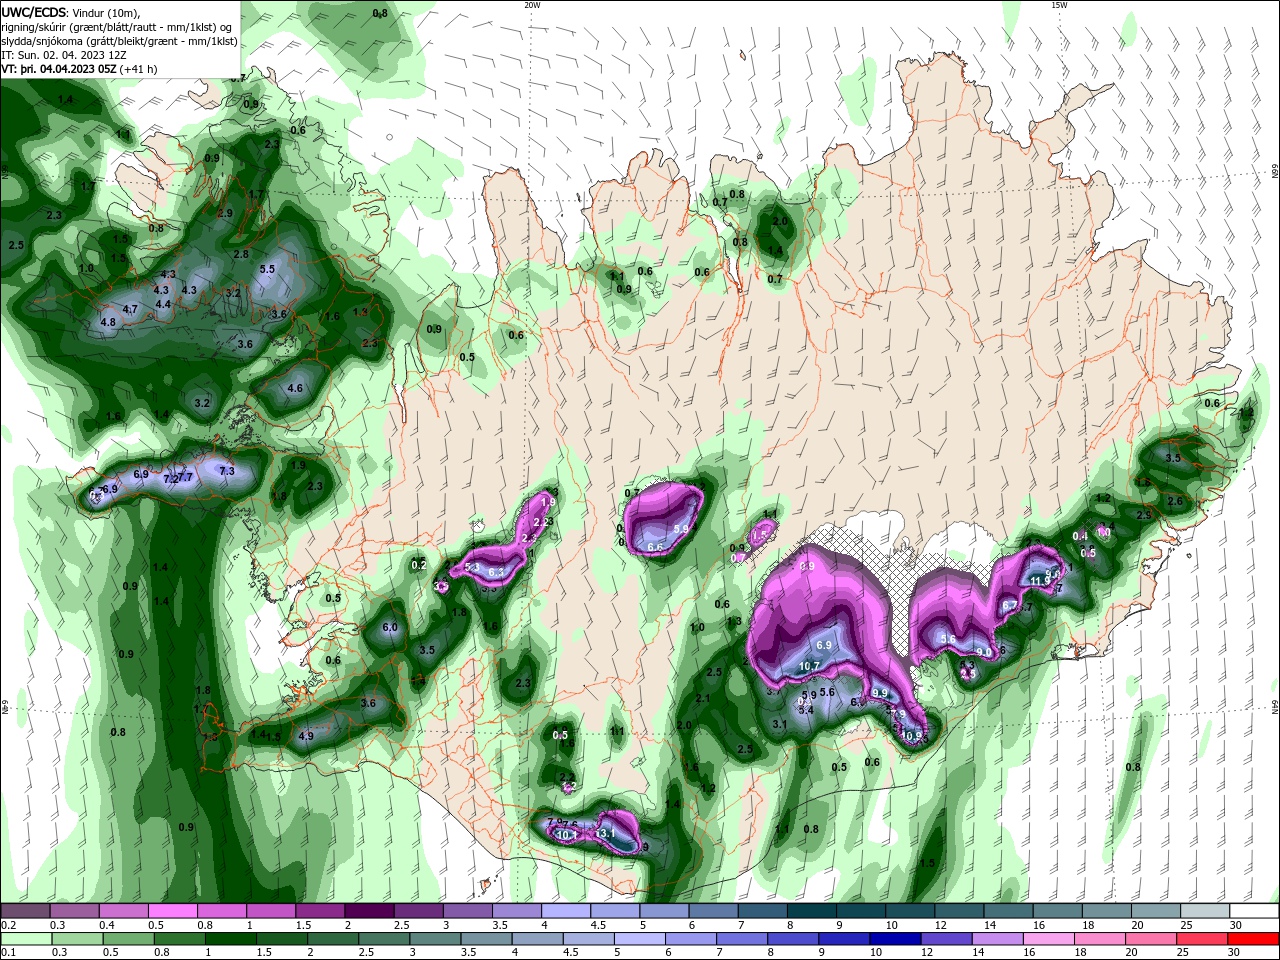
Task: Click the medium green 0.8 swatch in the lower legend row
Action: coord(179,939)
